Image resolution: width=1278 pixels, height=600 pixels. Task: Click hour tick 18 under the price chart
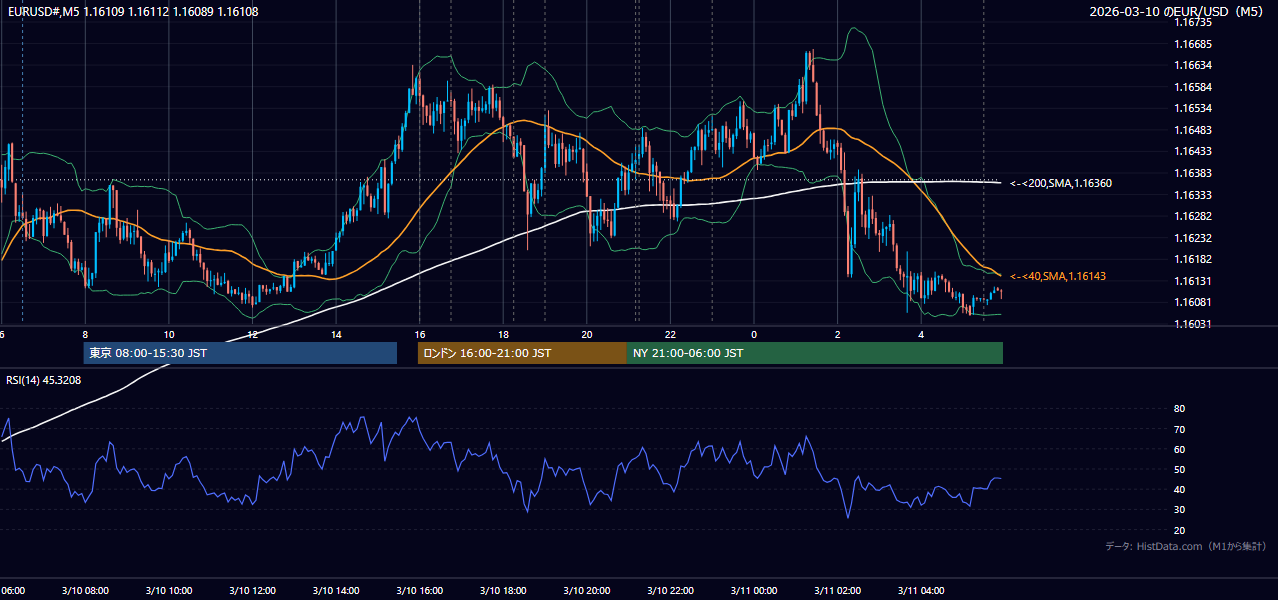(503, 335)
